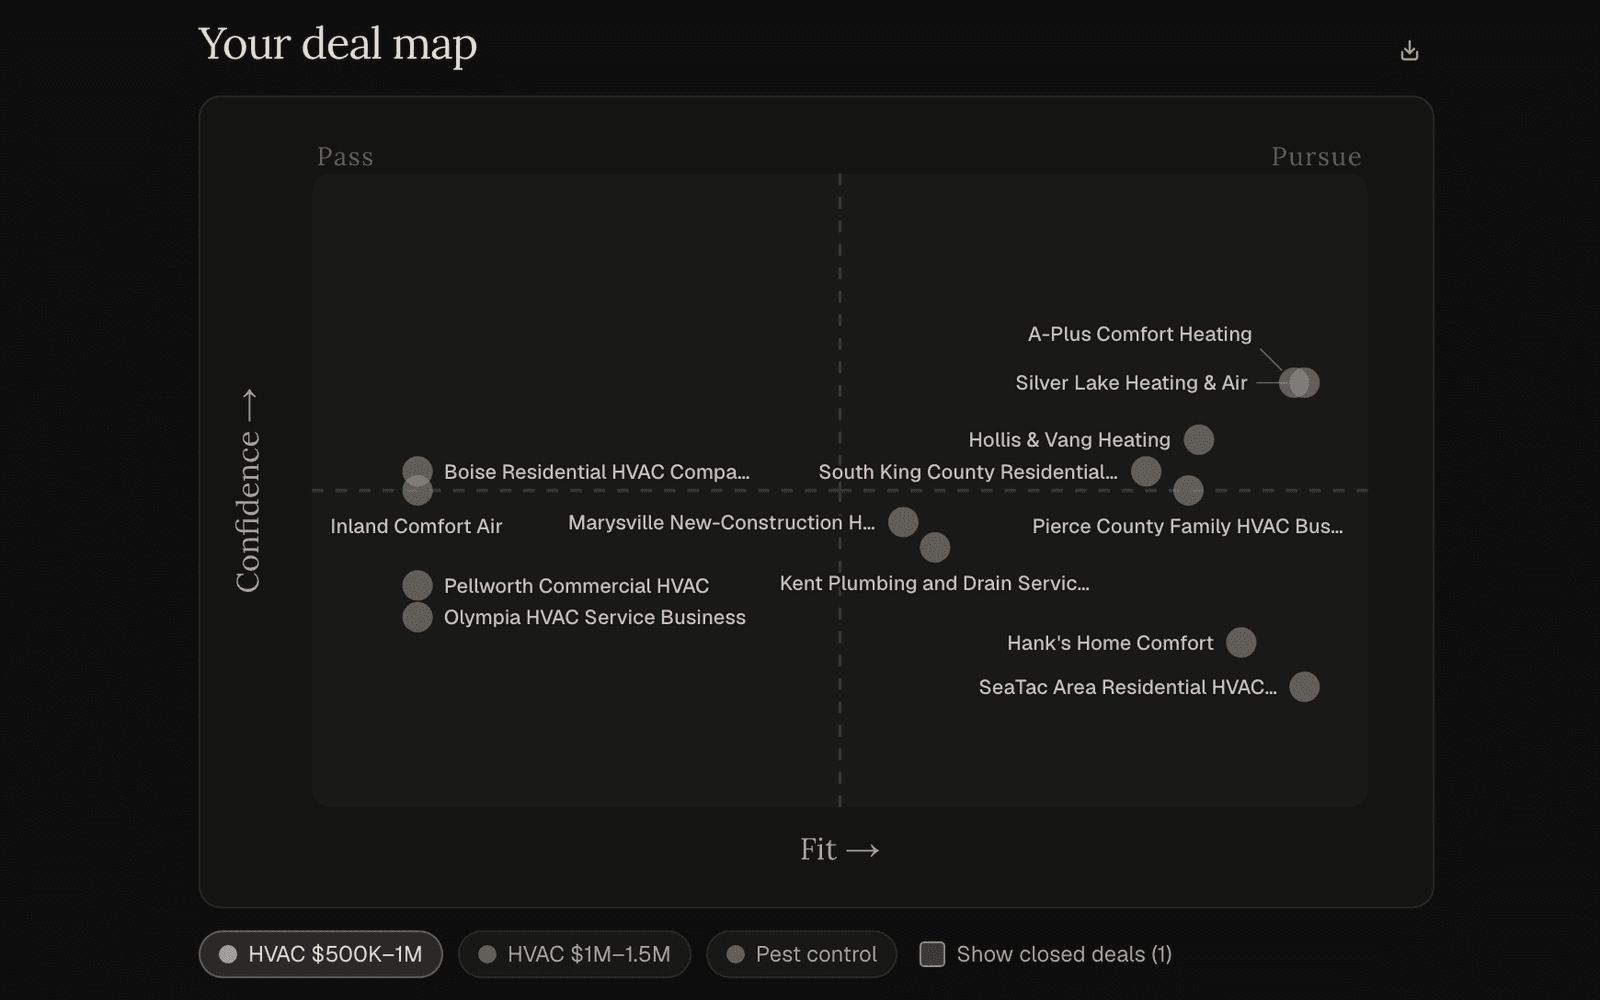Select the Pierce County Family HVAC dot
1600x1000 pixels.
click(x=1188, y=490)
